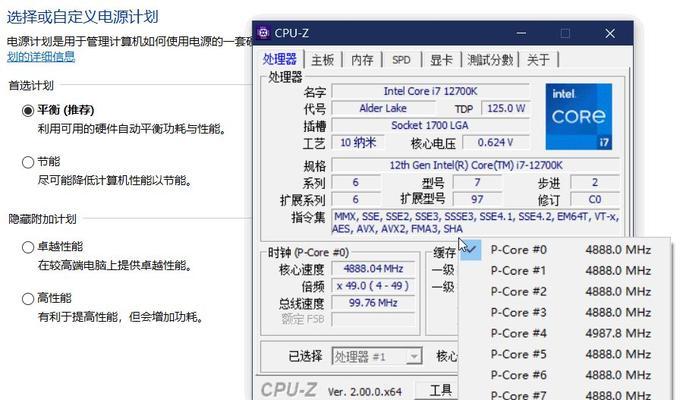Select the 卓越性能 power plan
Viewport: 680px width, 400px height.
28,247
